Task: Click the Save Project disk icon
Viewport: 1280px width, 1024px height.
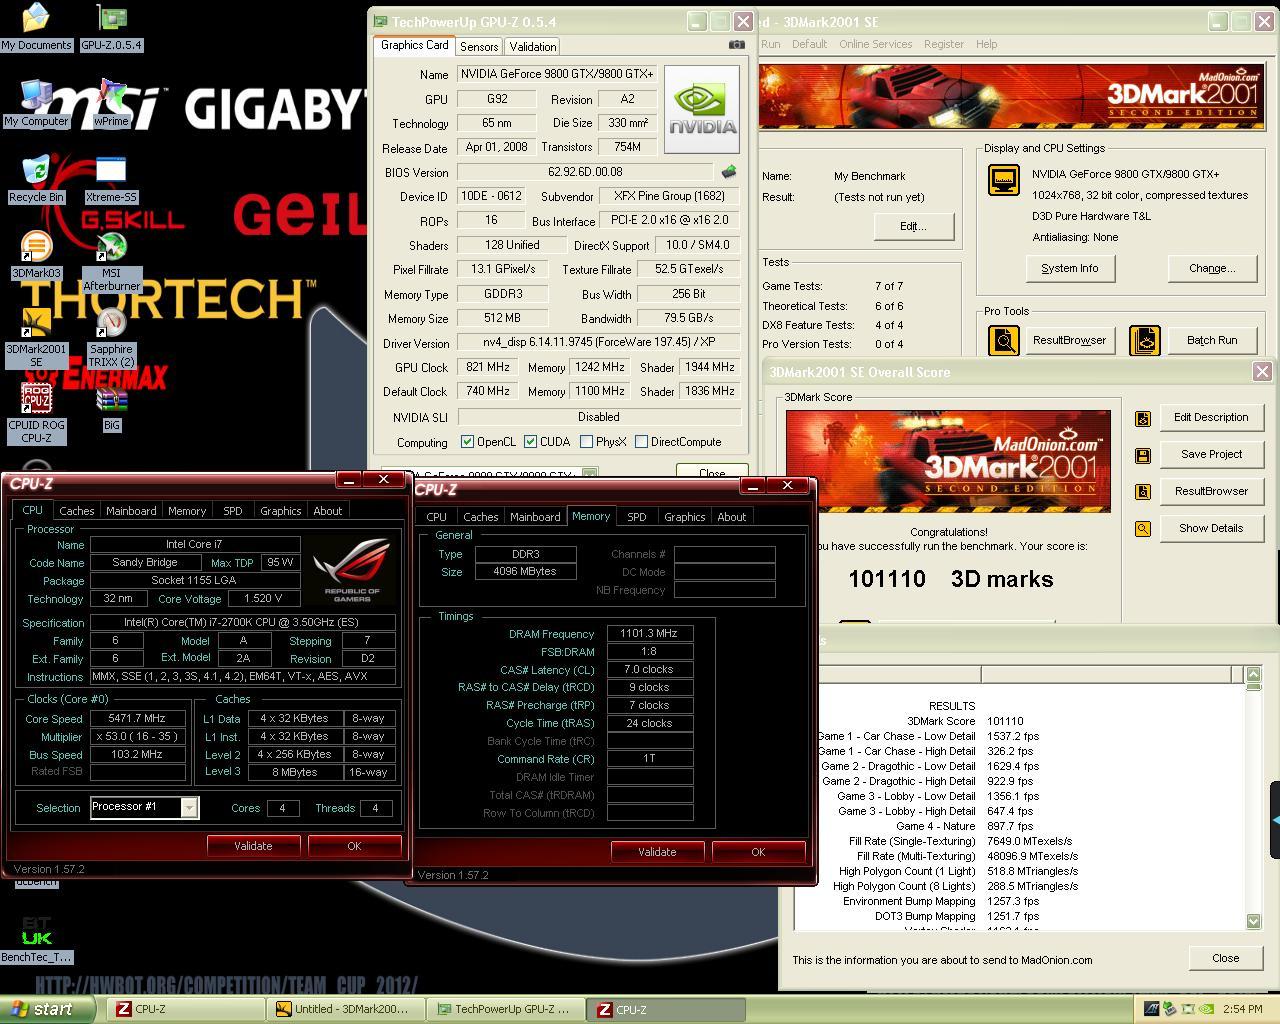Action: 1143,455
